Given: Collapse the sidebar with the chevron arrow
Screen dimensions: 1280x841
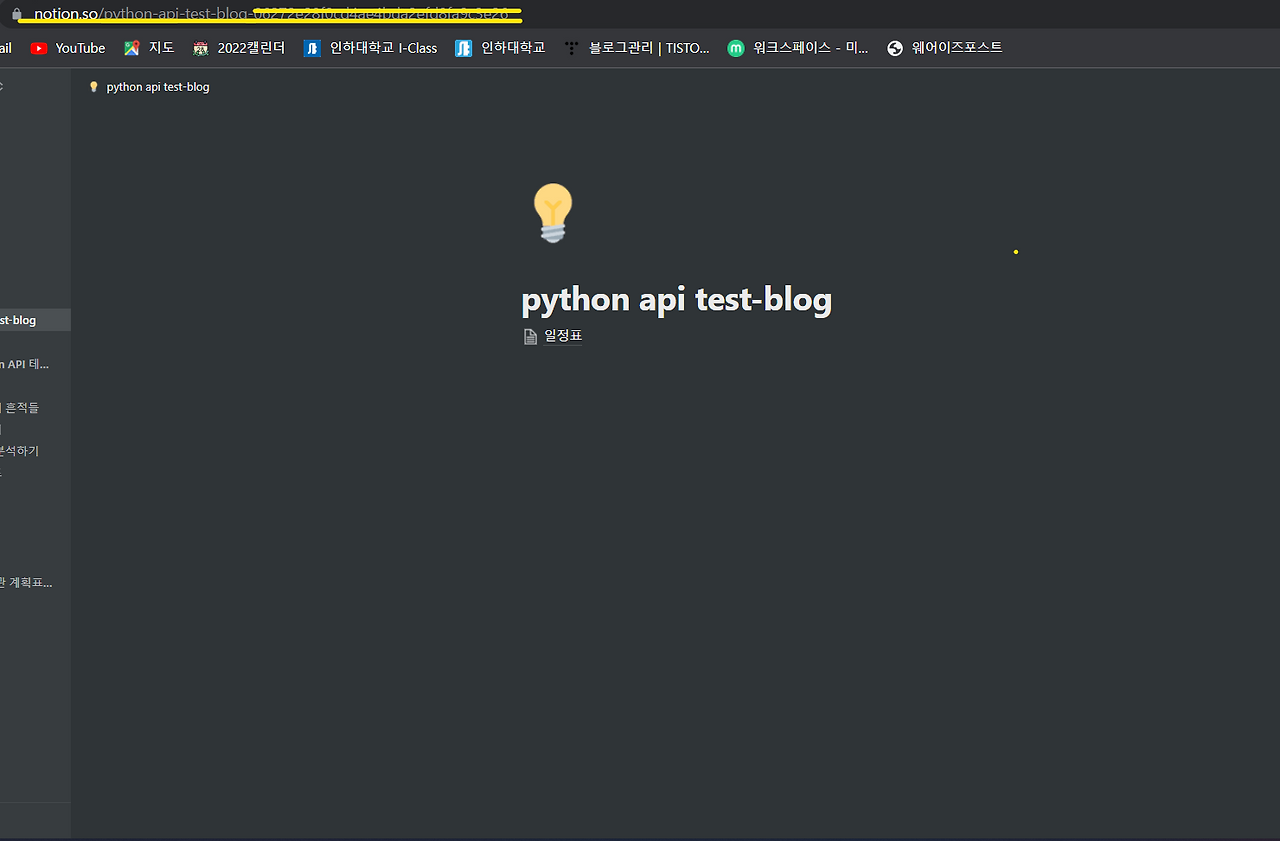Looking at the screenshot, I should [x=3, y=86].
